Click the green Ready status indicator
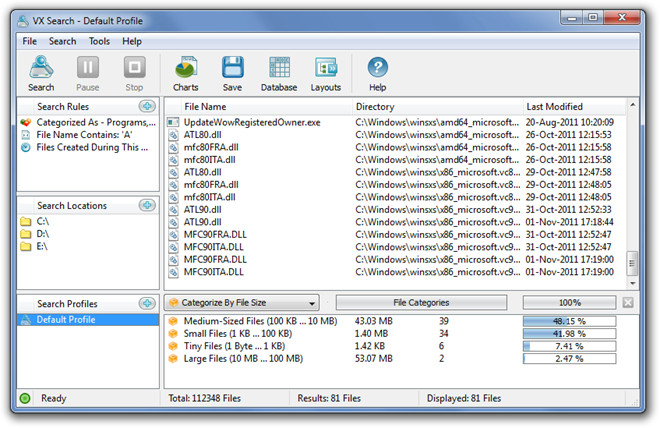 coord(25,398)
